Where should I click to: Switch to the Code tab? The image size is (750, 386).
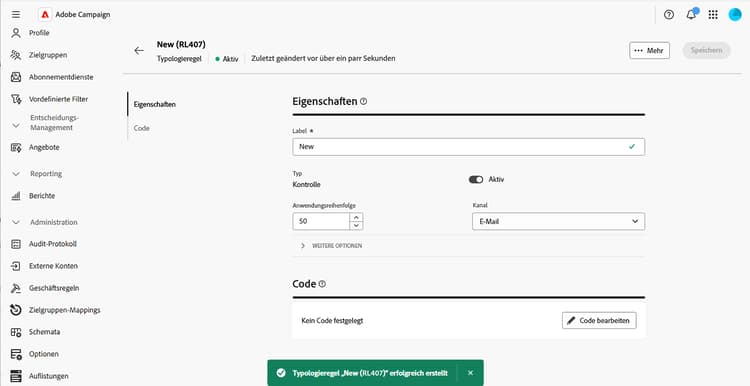pos(142,128)
